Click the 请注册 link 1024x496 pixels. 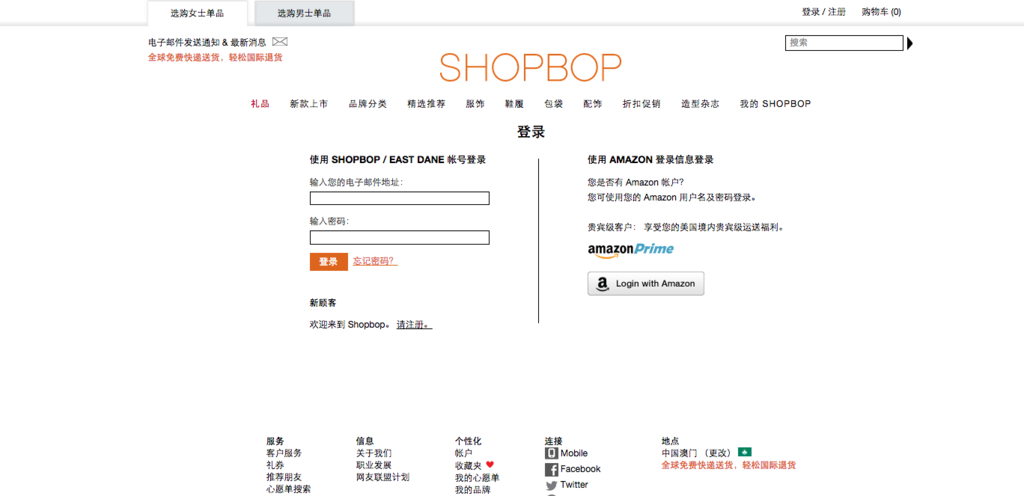point(414,324)
